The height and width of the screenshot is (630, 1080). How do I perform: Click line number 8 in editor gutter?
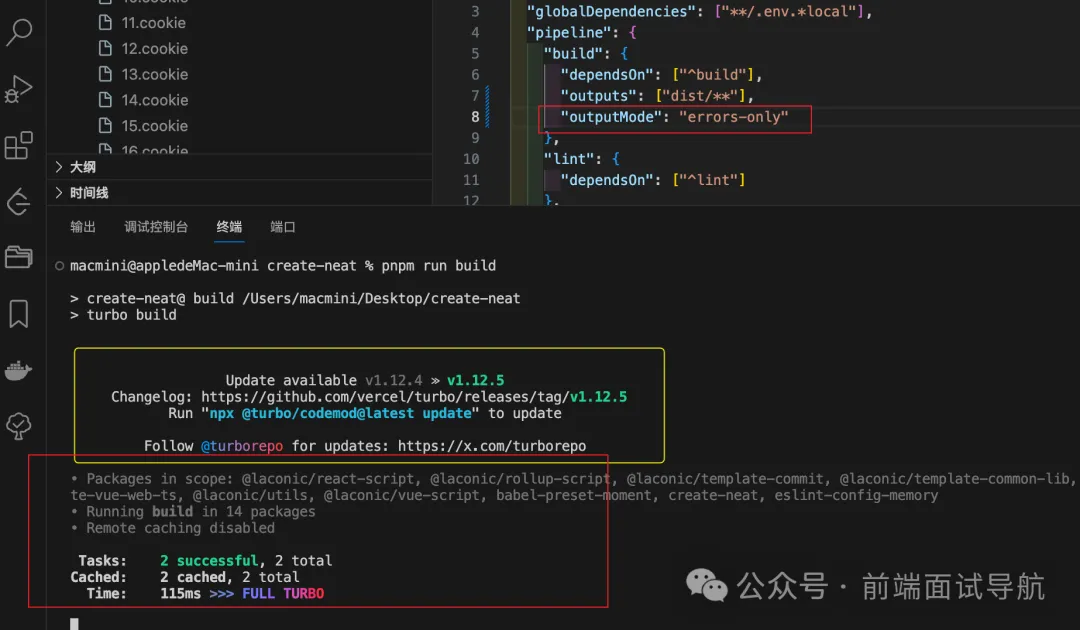click(475, 117)
